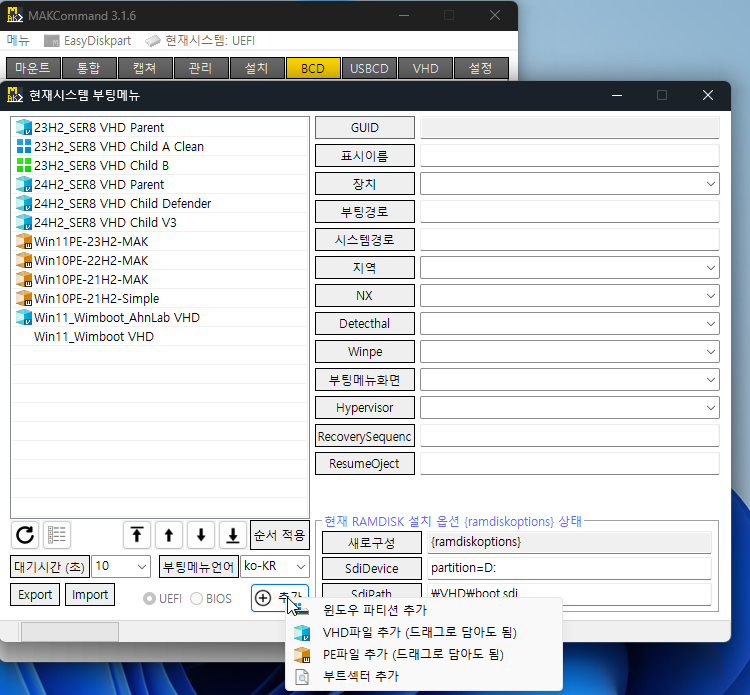This screenshot has width=750, height=695.
Task: Click the current system UEFI disk icon
Action: point(153,41)
